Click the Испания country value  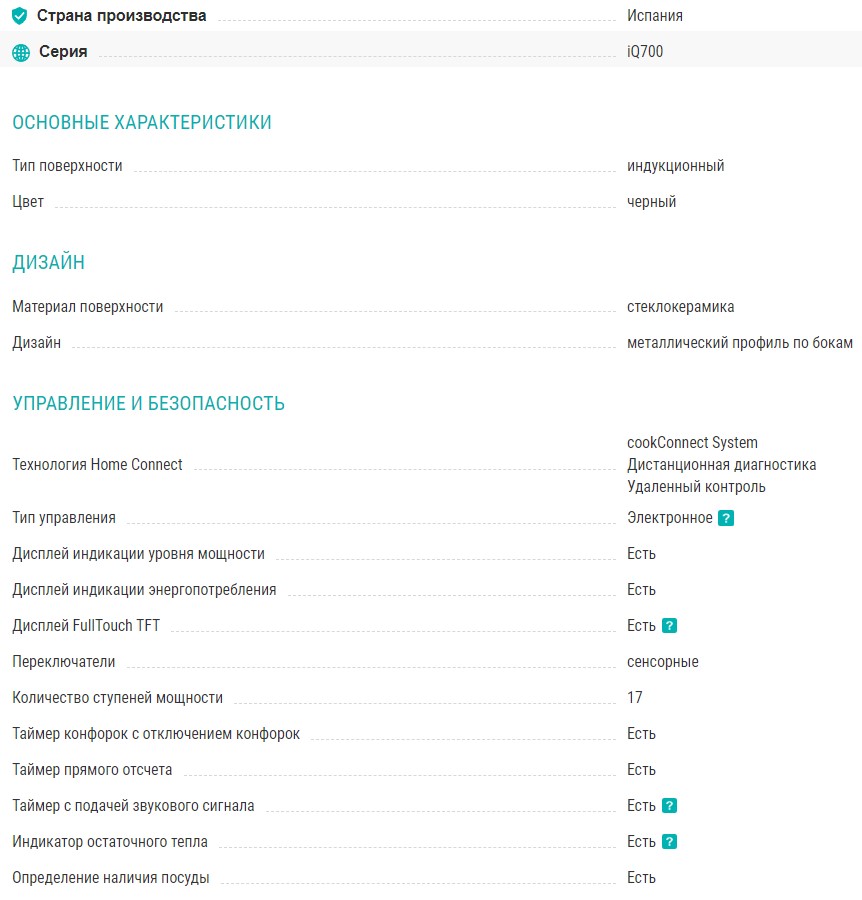click(655, 16)
